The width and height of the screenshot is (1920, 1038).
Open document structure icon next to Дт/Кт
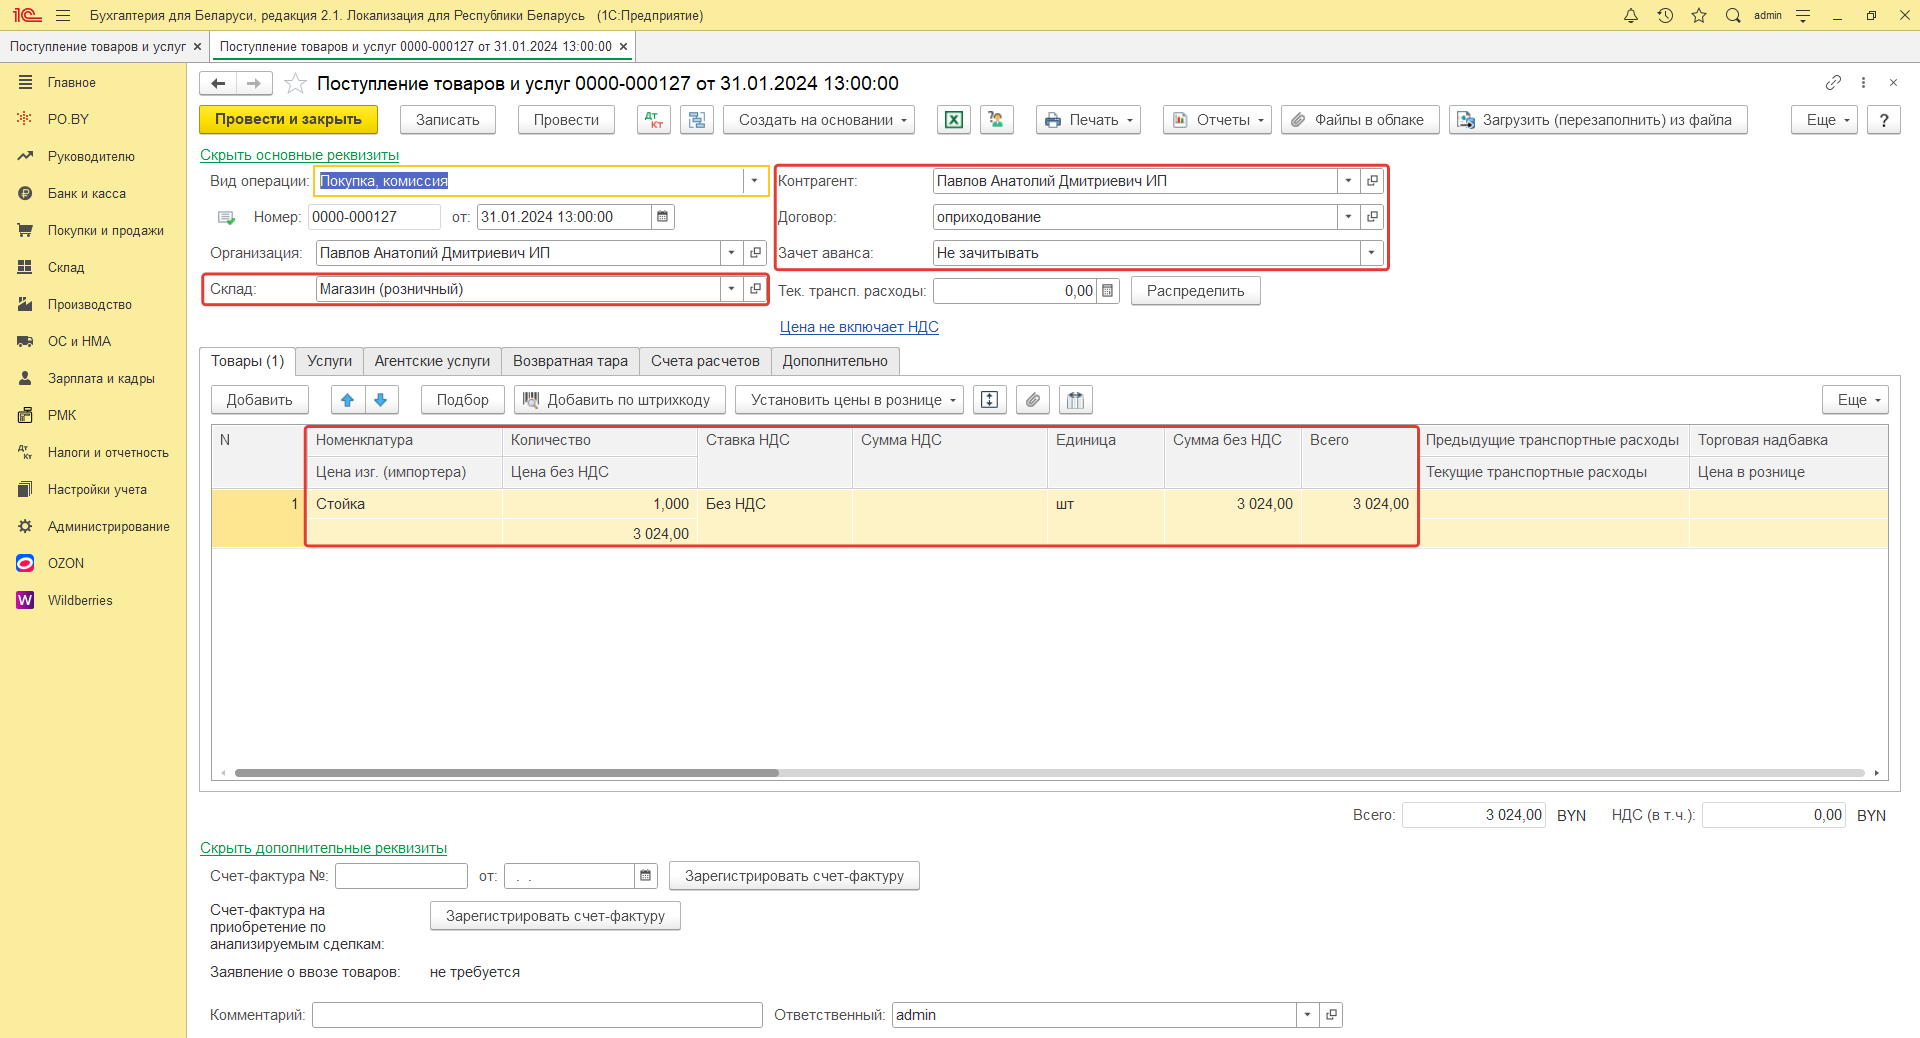click(x=697, y=120)
